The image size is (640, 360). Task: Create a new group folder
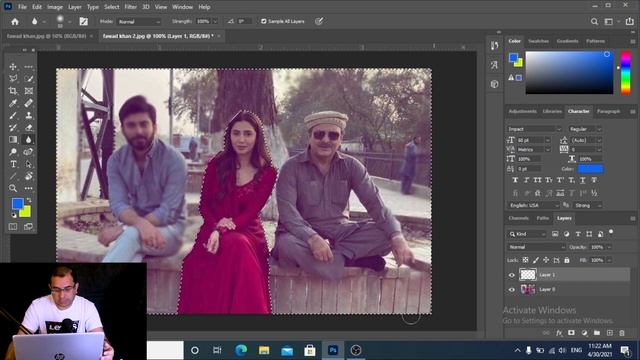click(597, 333)
